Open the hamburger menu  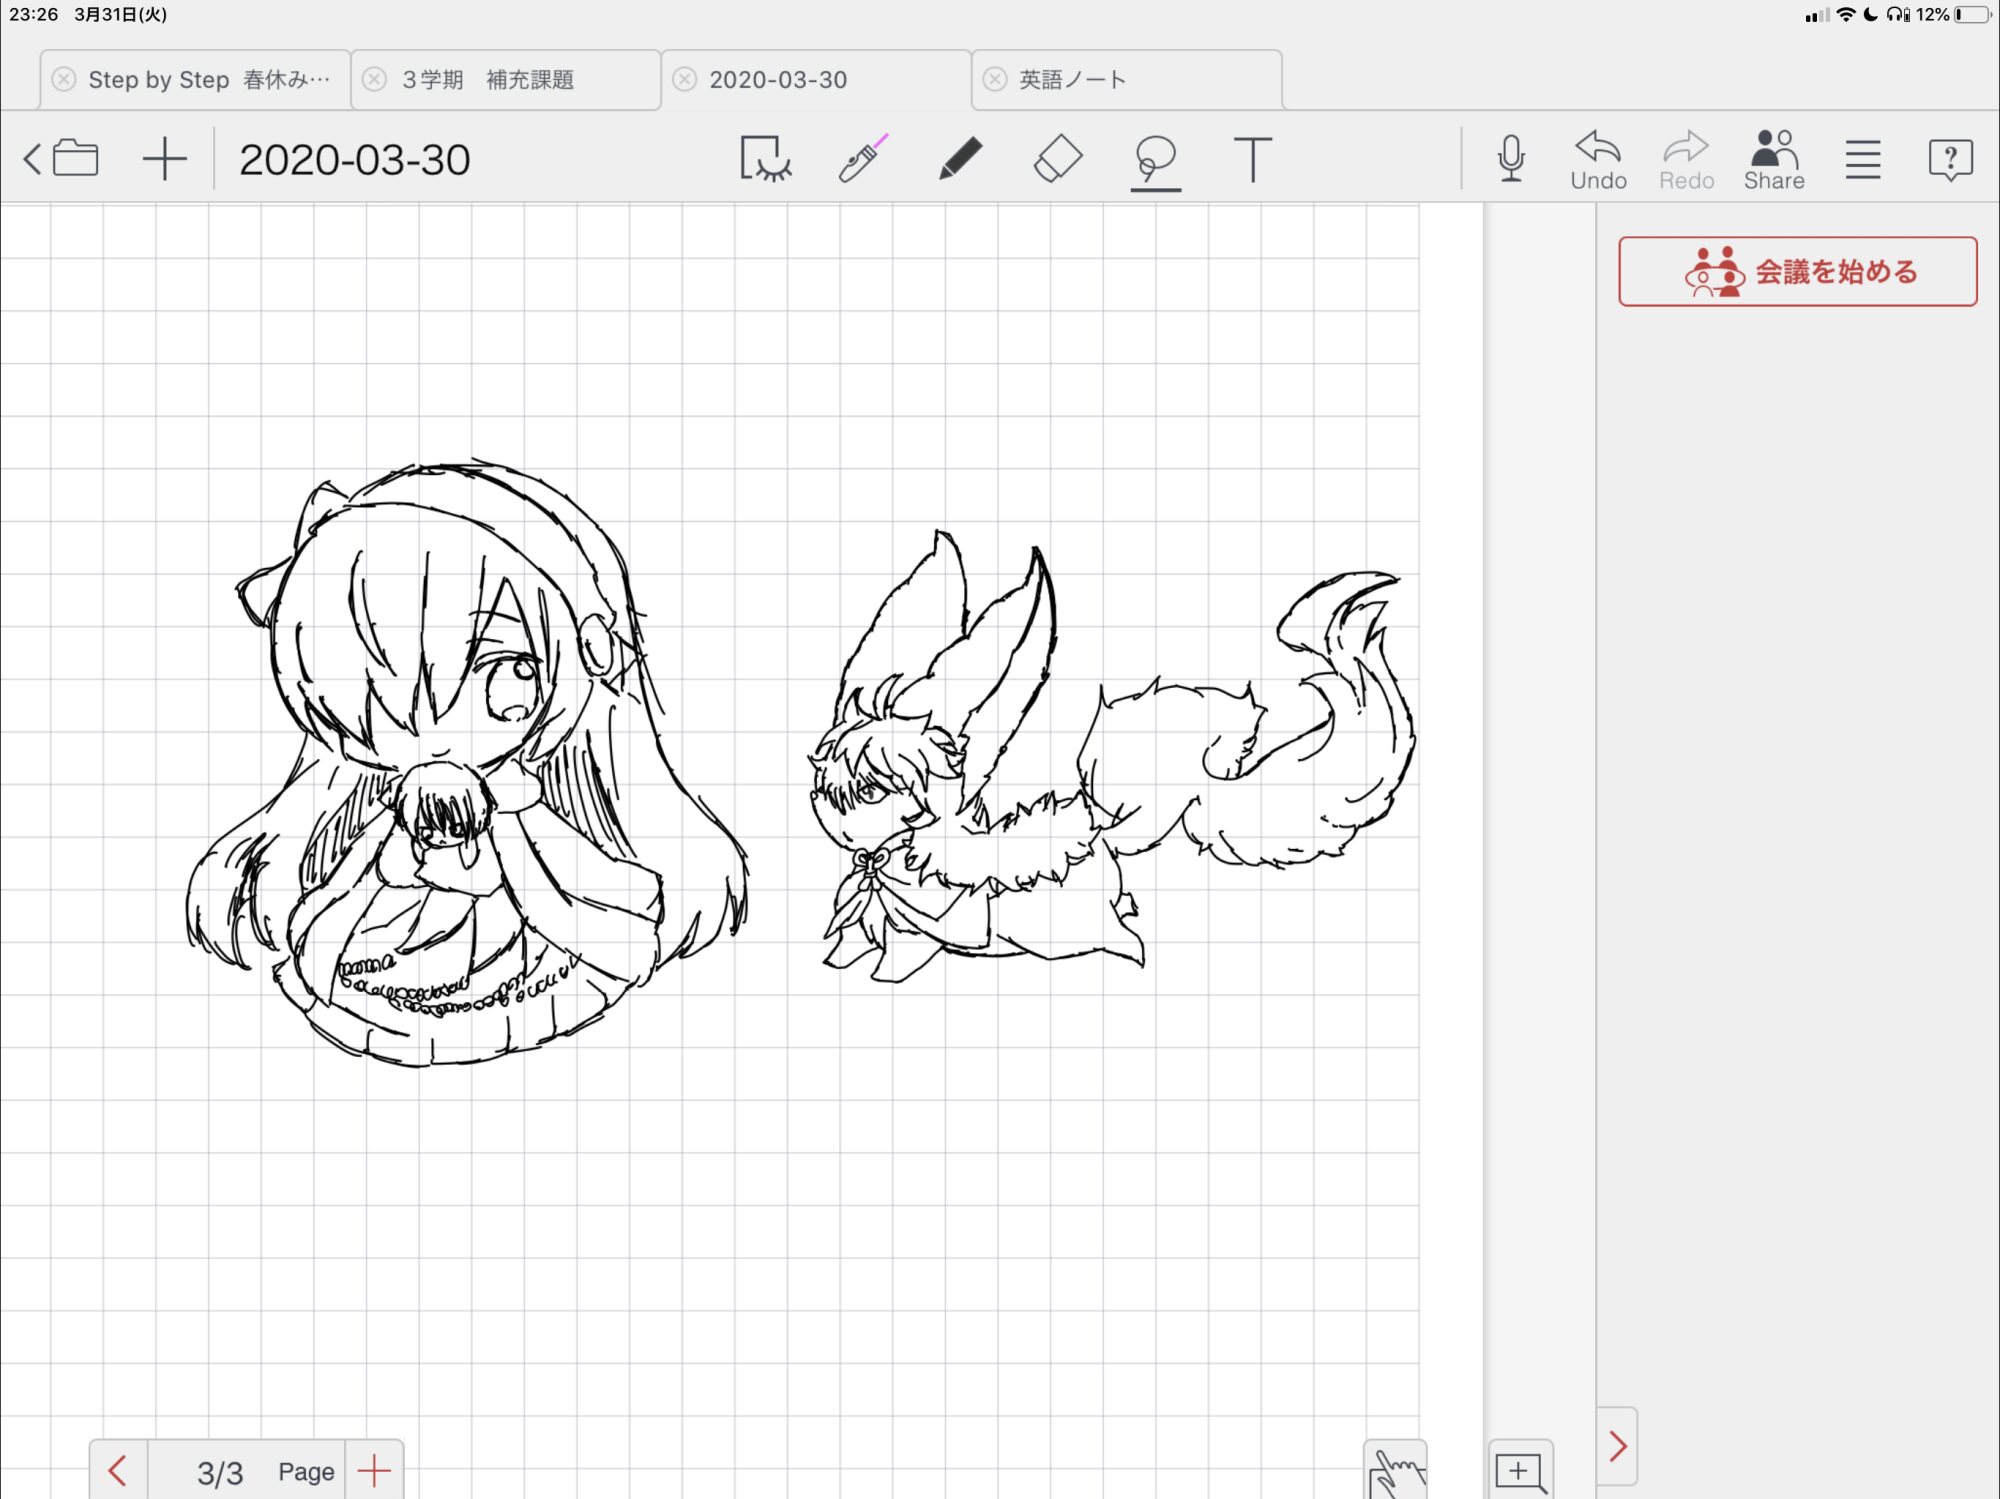pyautogui.click(x=1862, y=159)
